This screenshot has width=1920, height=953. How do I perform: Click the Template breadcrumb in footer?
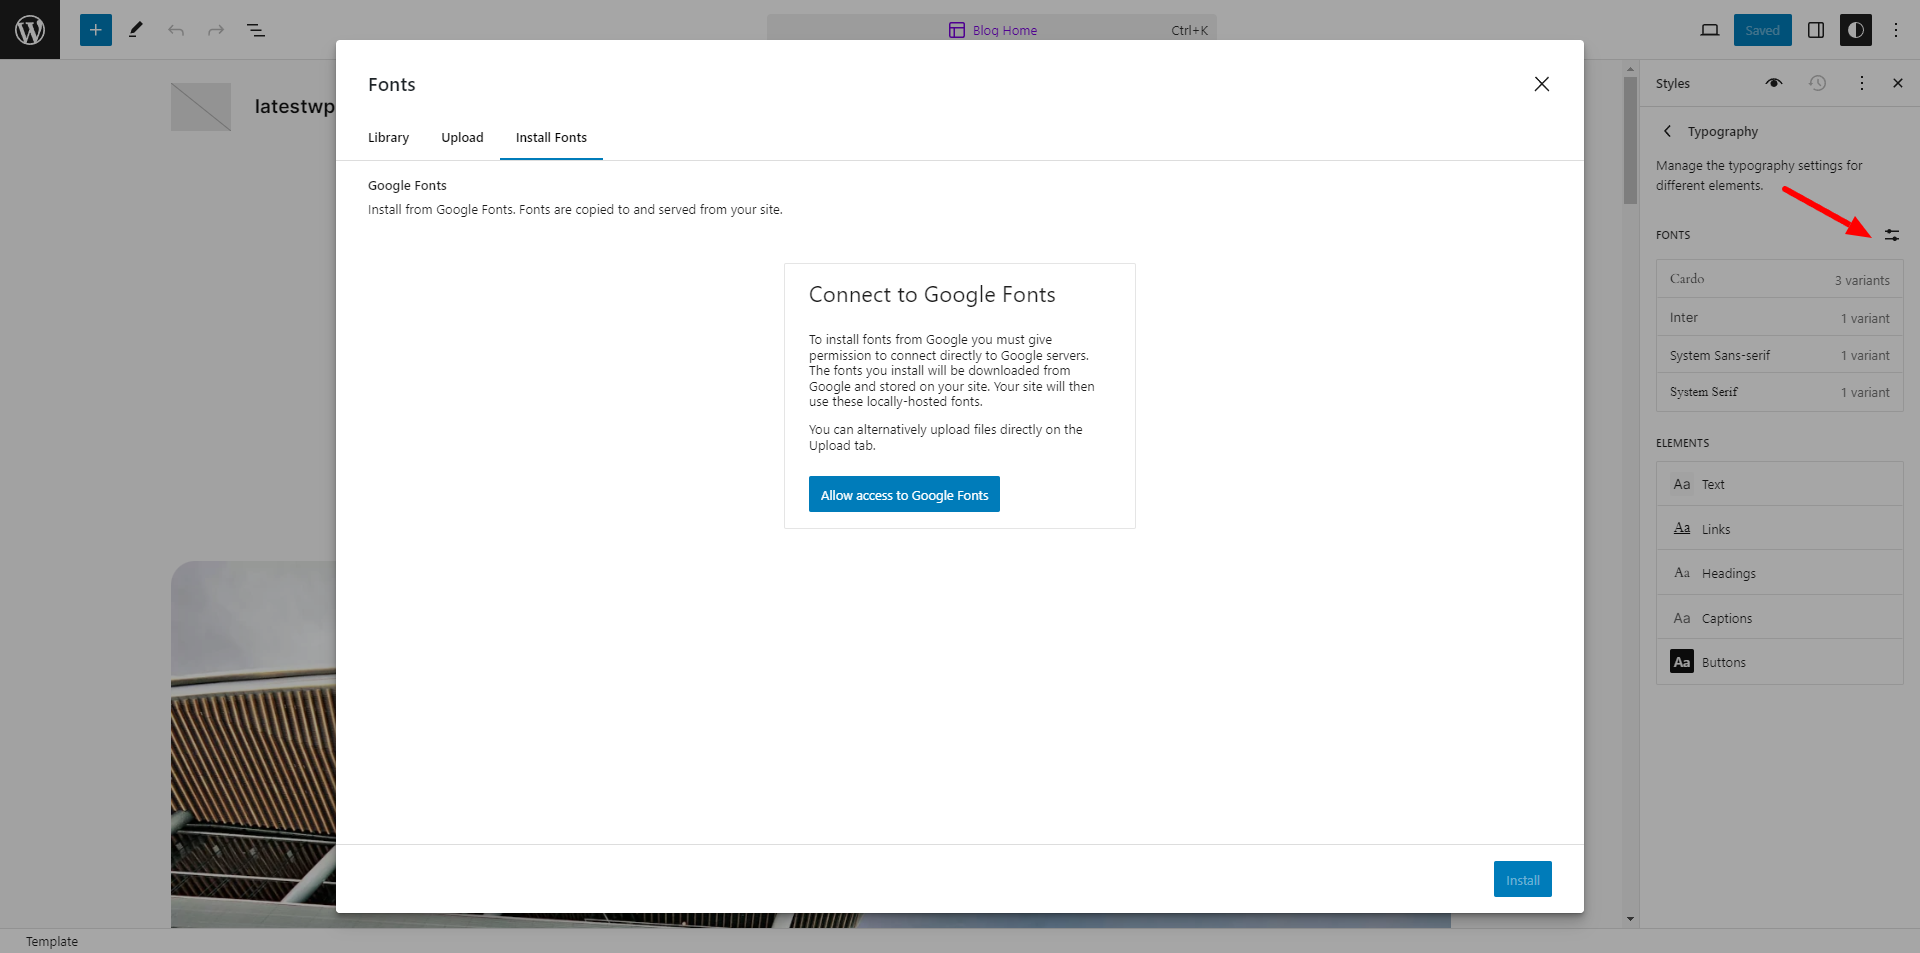52,941
